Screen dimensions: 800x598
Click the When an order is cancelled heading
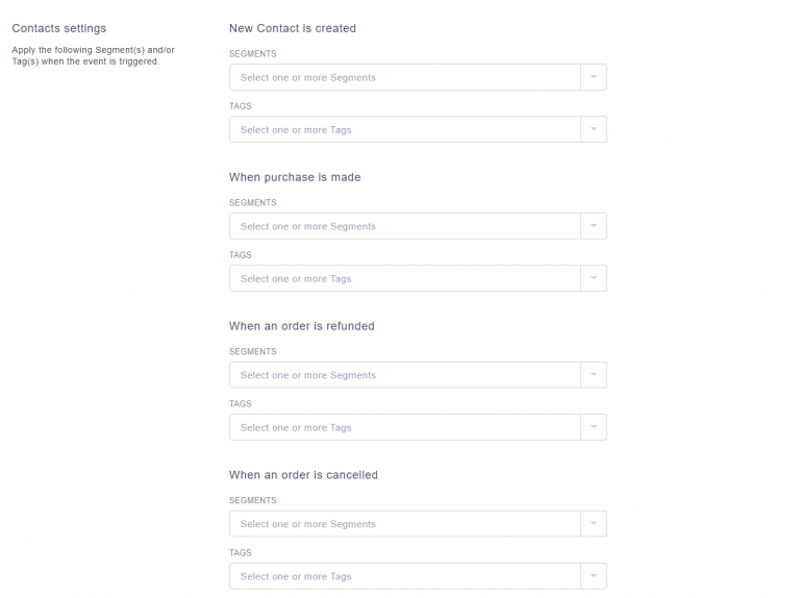tap(304, 475)
